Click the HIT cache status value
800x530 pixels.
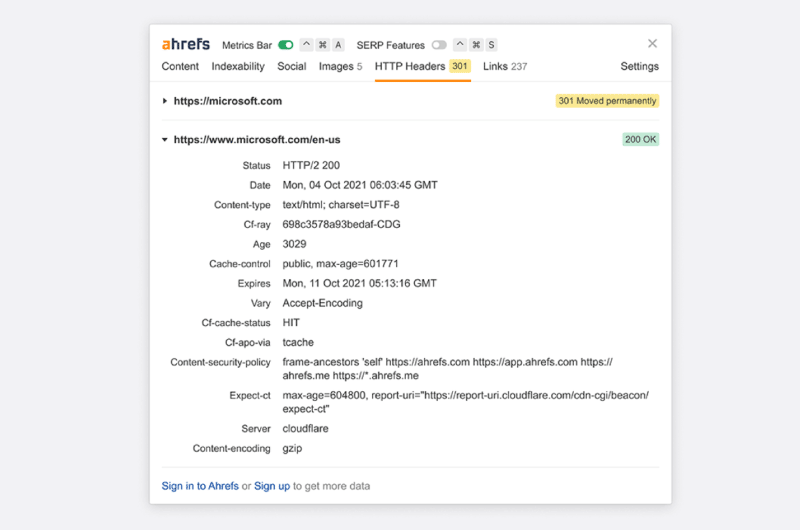pos(291,322)
